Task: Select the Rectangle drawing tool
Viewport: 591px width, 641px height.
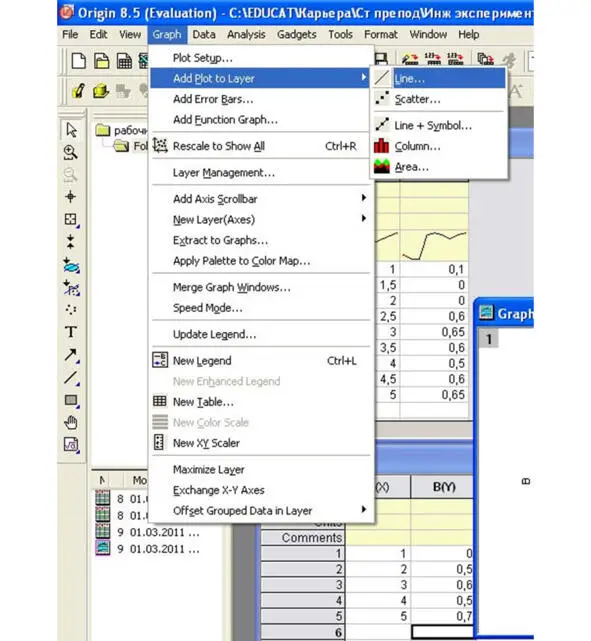Action: (x=71, y=400)
